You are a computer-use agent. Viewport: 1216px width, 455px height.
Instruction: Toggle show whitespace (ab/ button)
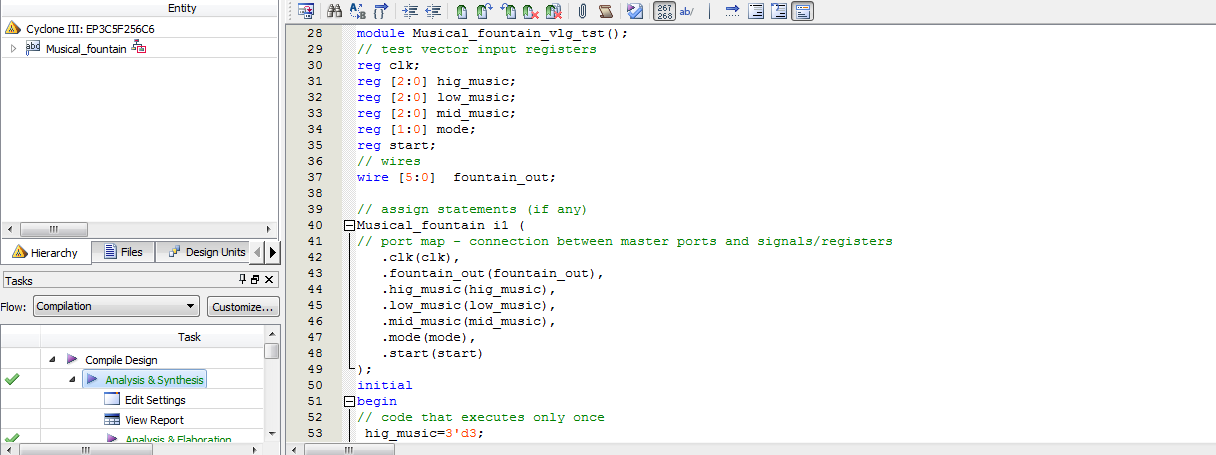[x=687, y=11]
